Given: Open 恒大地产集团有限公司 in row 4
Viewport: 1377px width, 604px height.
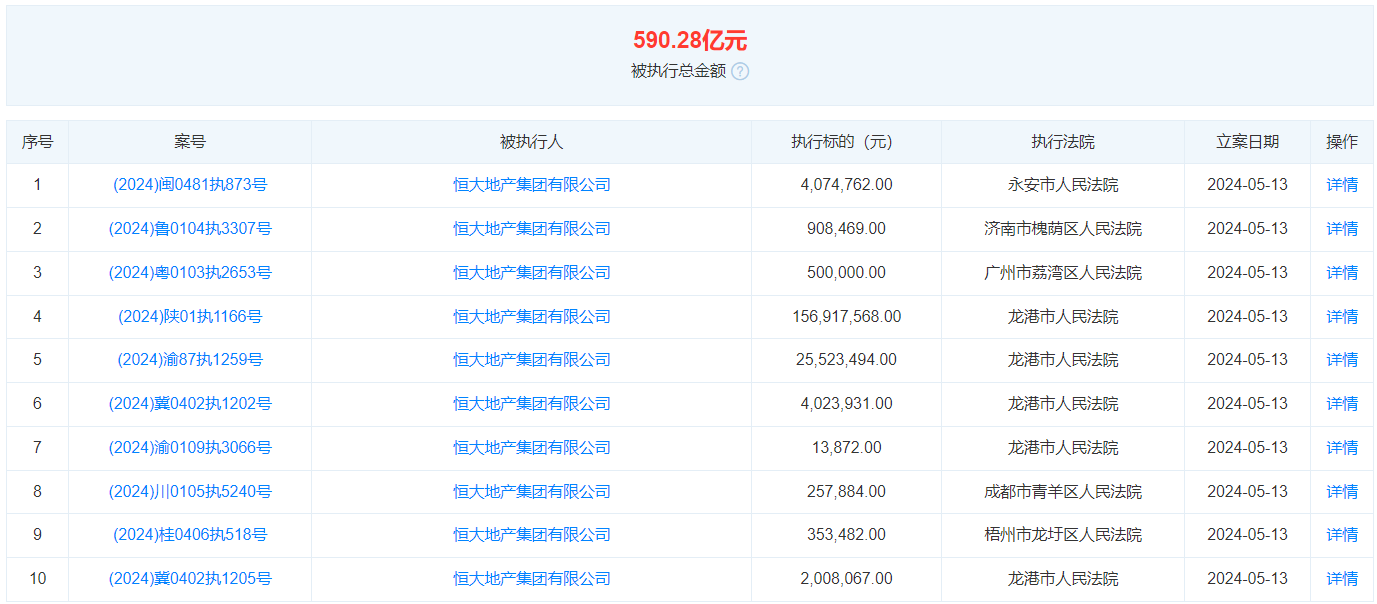Looking at the screenshot, I should pyautogui.click(x=531, y=317).
